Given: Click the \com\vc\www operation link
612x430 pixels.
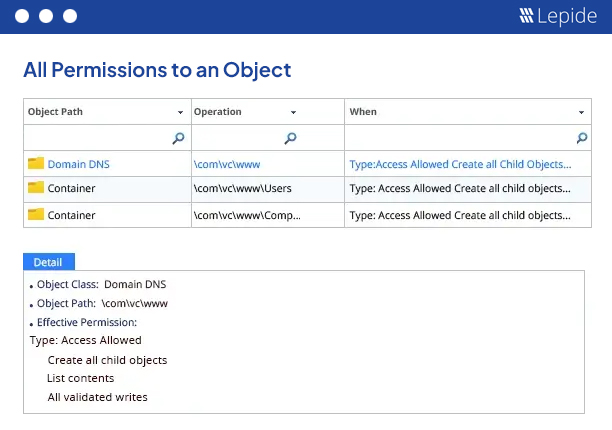Looking at the screenshot, I should point(227,164).
